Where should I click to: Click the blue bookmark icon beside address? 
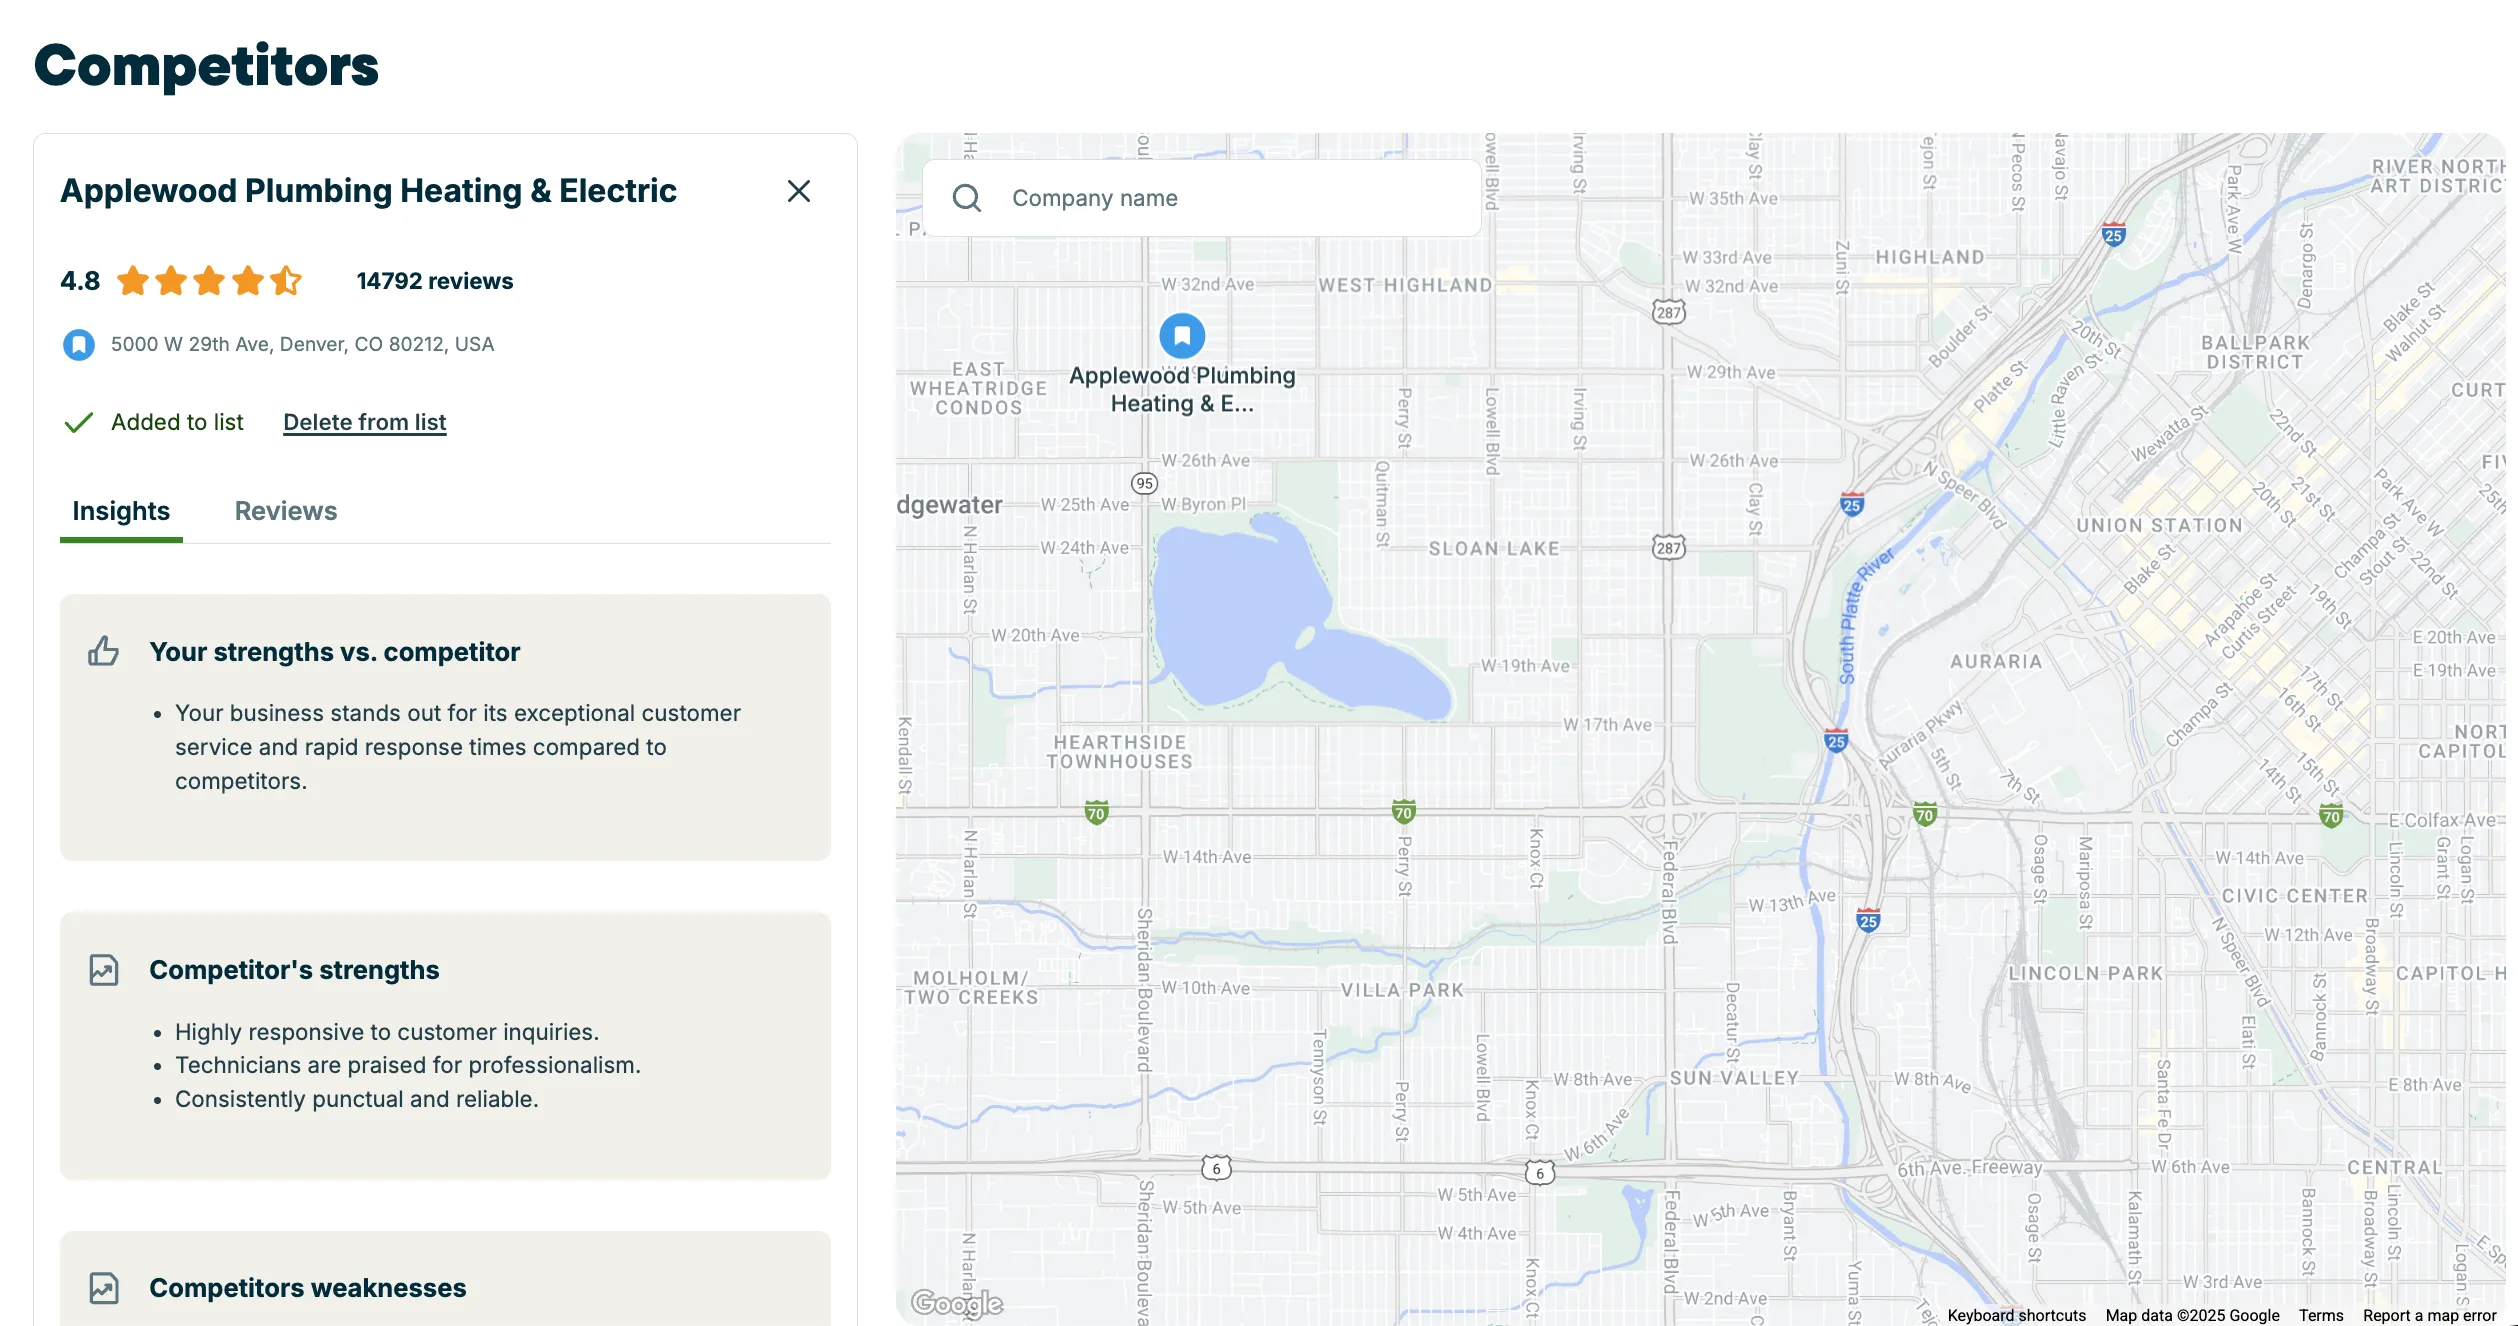(x=79, y=345)
